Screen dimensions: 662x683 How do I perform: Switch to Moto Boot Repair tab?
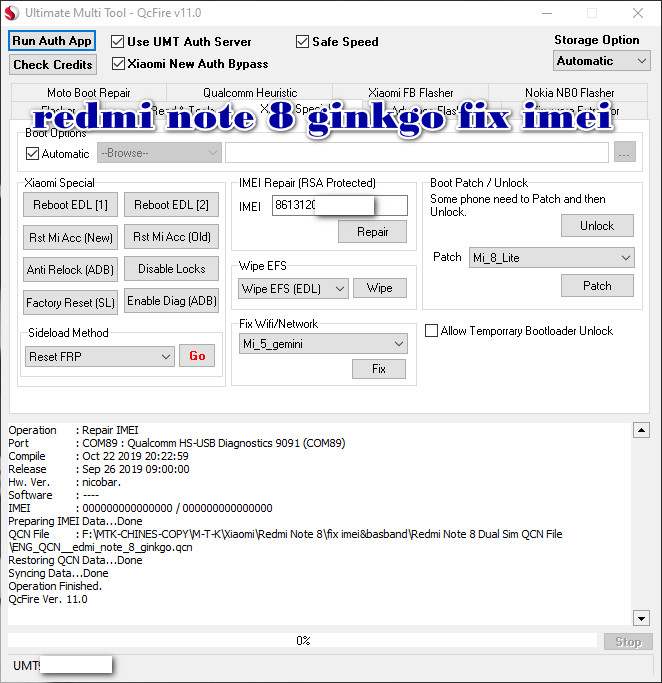(89, 93)
